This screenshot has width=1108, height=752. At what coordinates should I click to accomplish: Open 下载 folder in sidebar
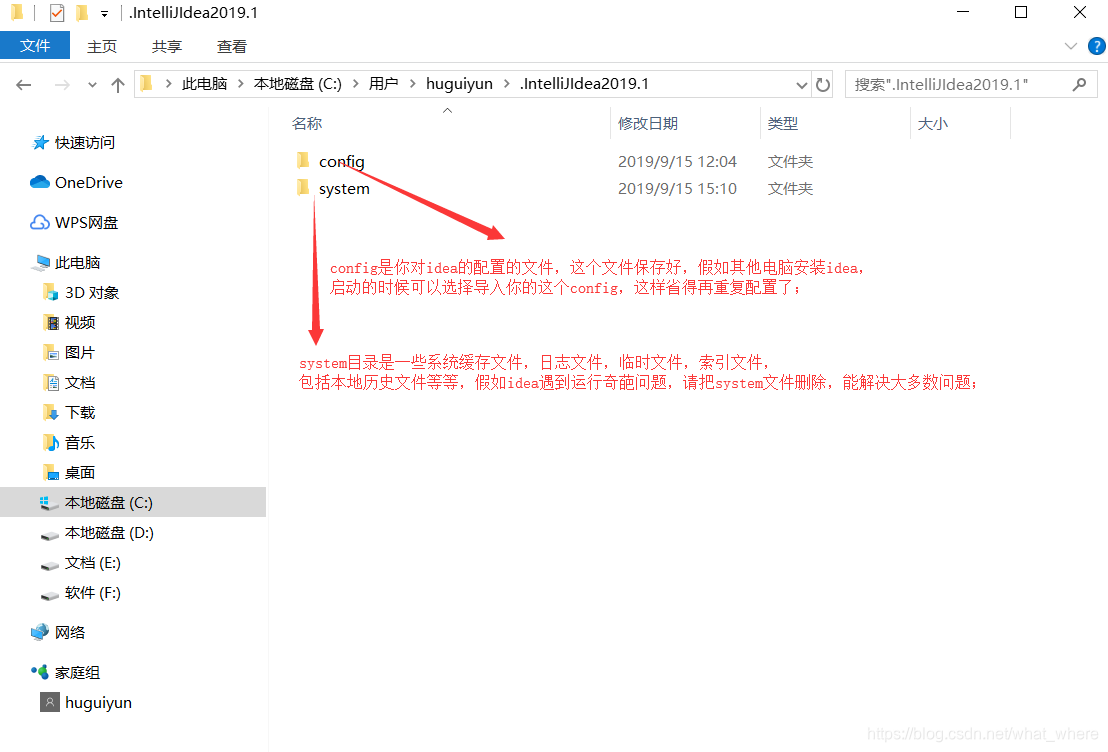click(80, 413)
